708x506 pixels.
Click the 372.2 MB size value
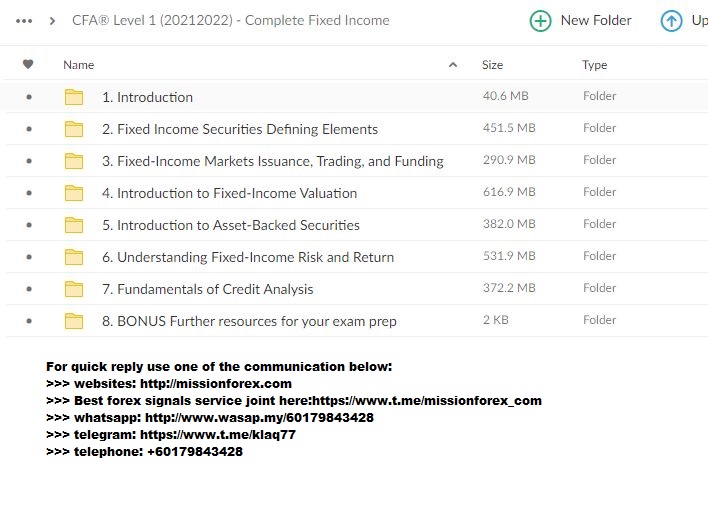509,288
